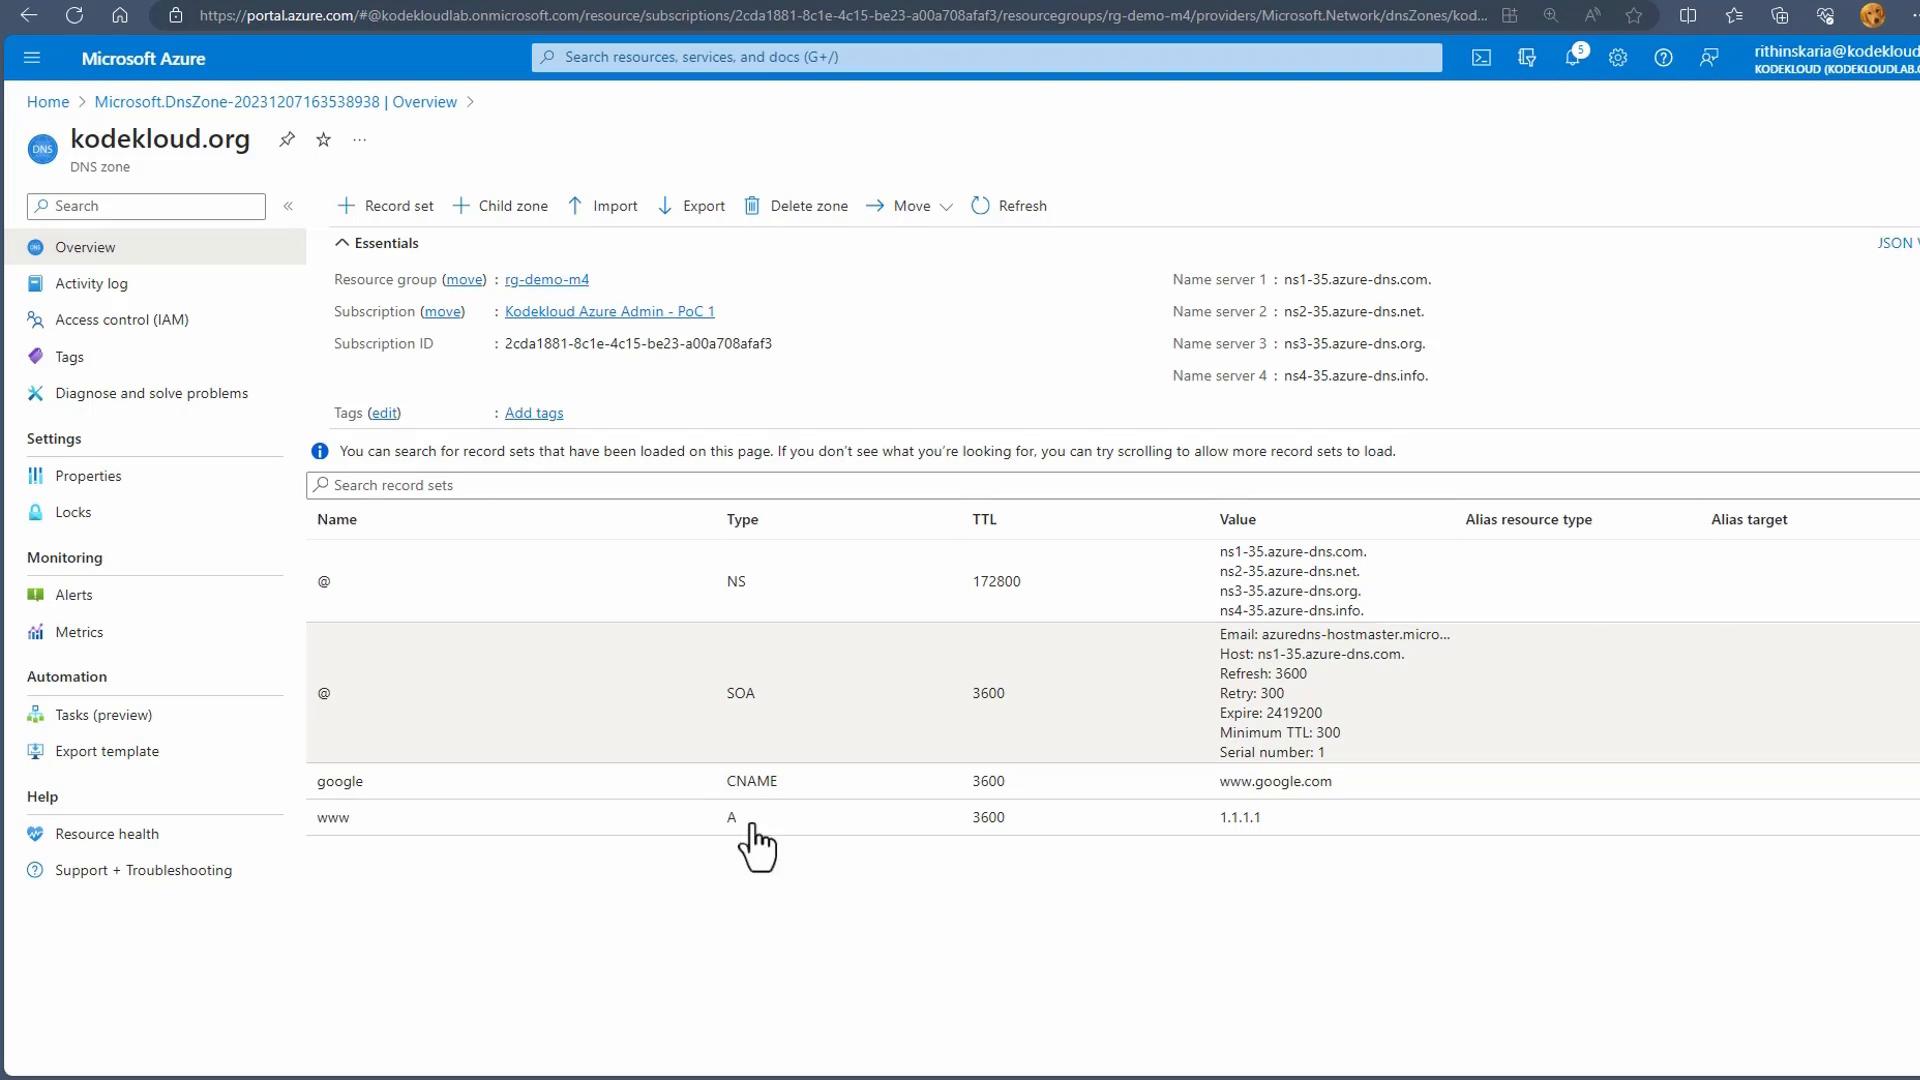Favorite this page using the browser star icon
This screenshot has height=1080, width=1920.
click(x=1634, y=15)
